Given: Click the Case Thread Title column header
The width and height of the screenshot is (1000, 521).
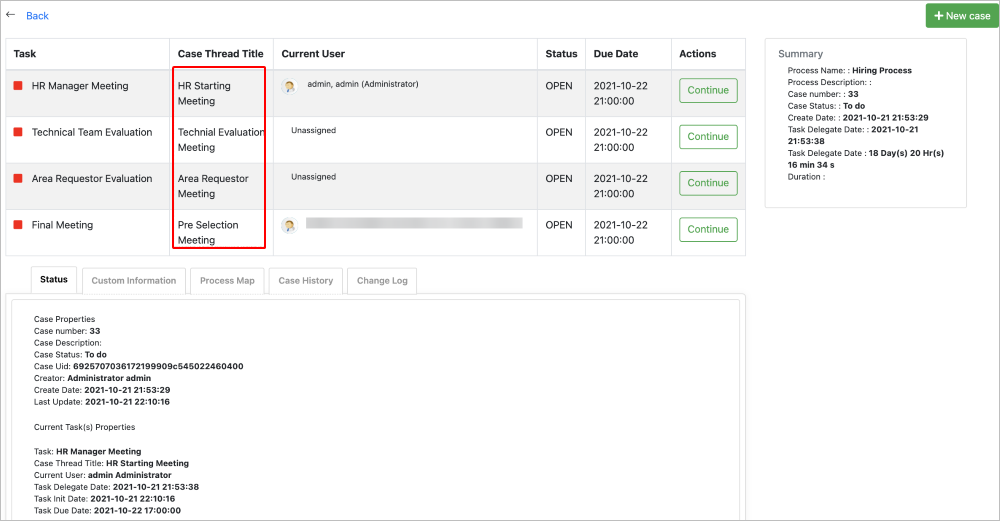Looking at the screenshot, I should coord(221,54).
